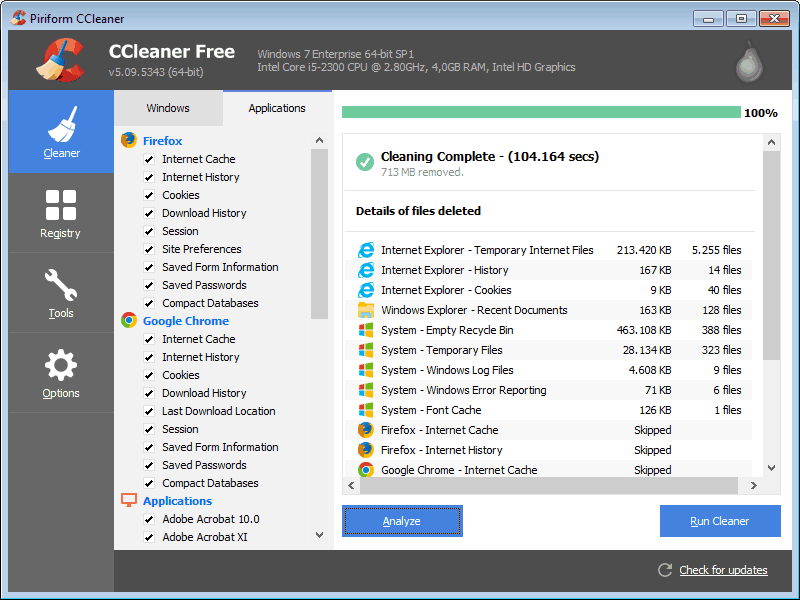Select 'System - Empty Recycle Bin' result row
The image size is (800, 600).
[549, 330]
